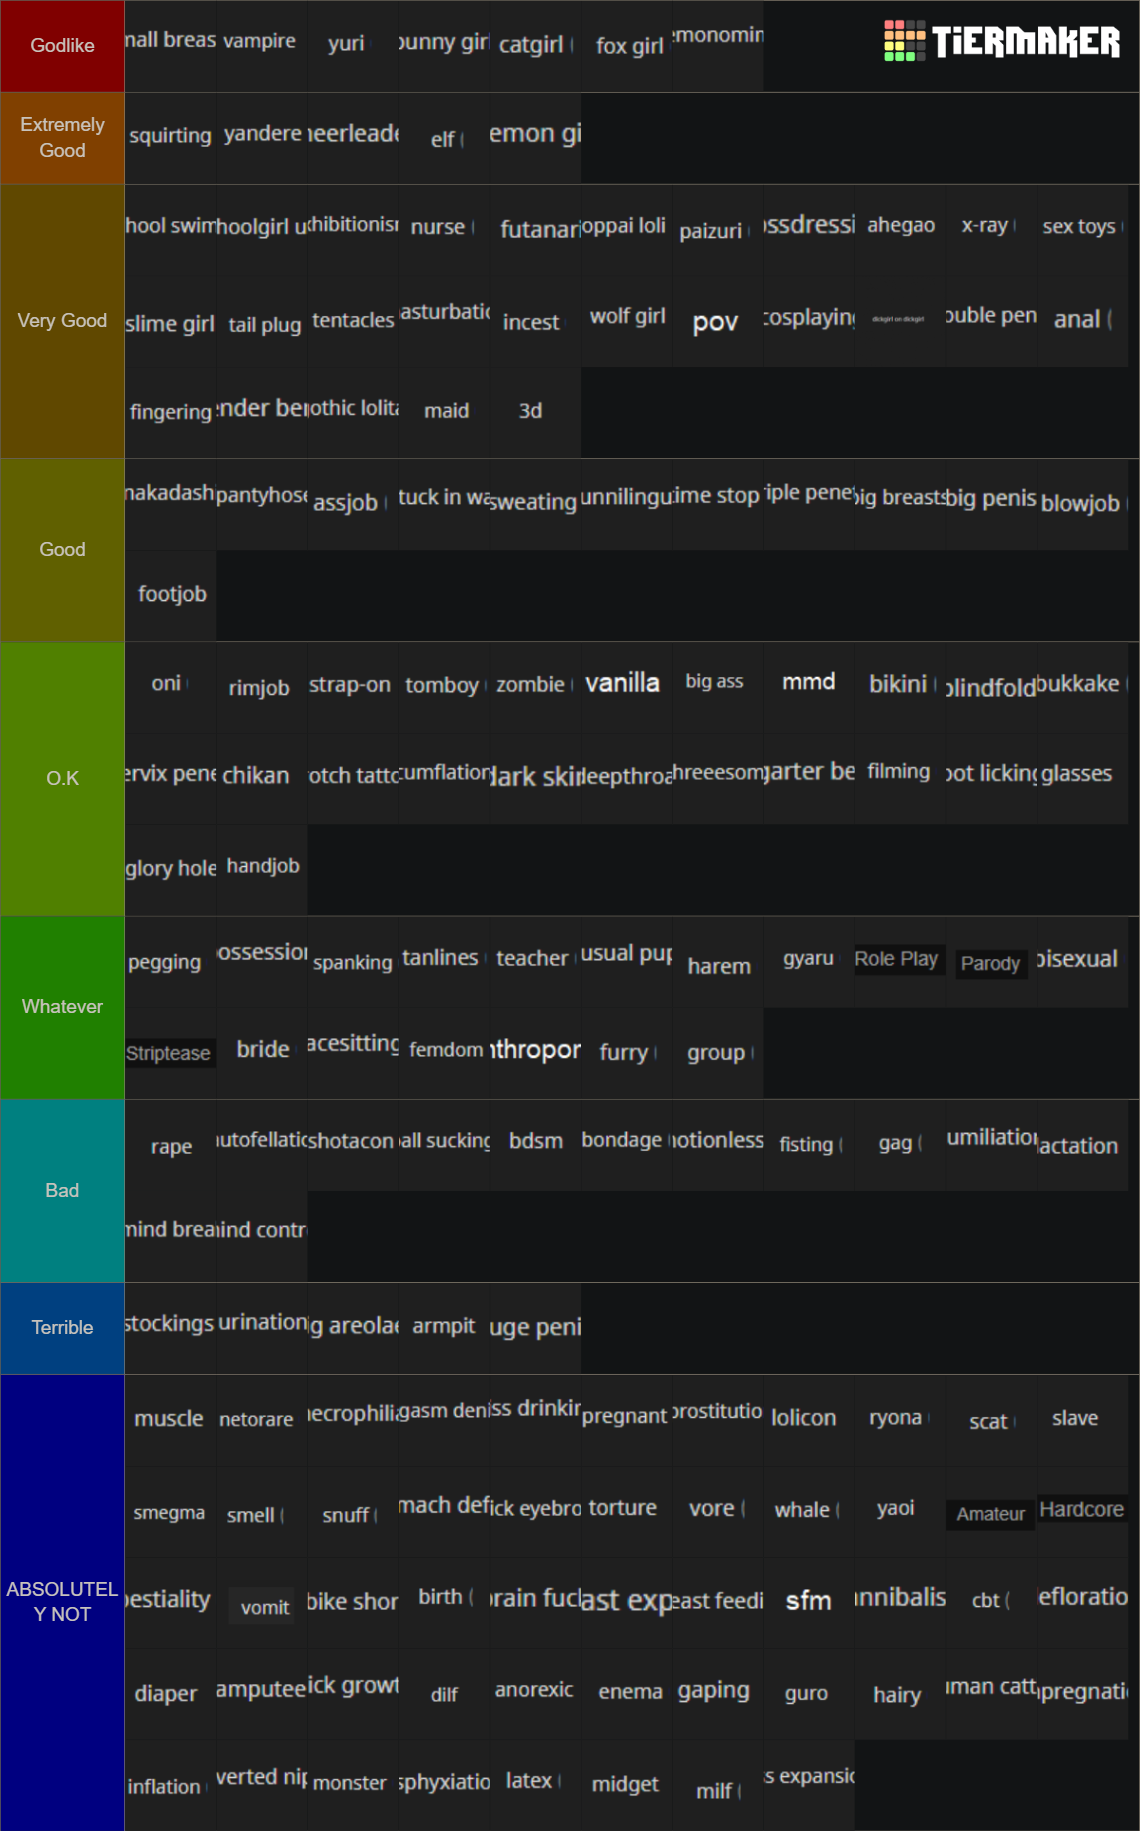This screenshot has width=1140, height=1831.
Task: Select the Amateur tile
Action: pos(992,1511)
